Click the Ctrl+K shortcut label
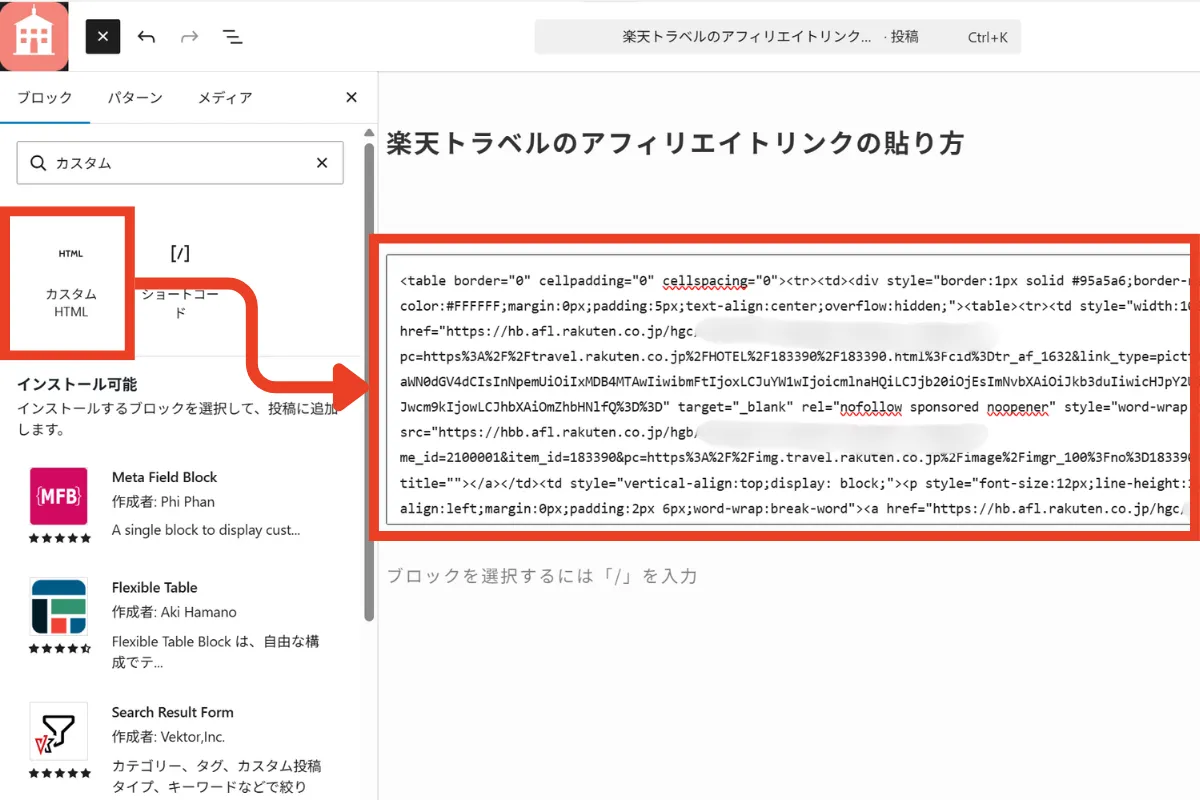This screenshot has height=800, width=1200. 988,37
